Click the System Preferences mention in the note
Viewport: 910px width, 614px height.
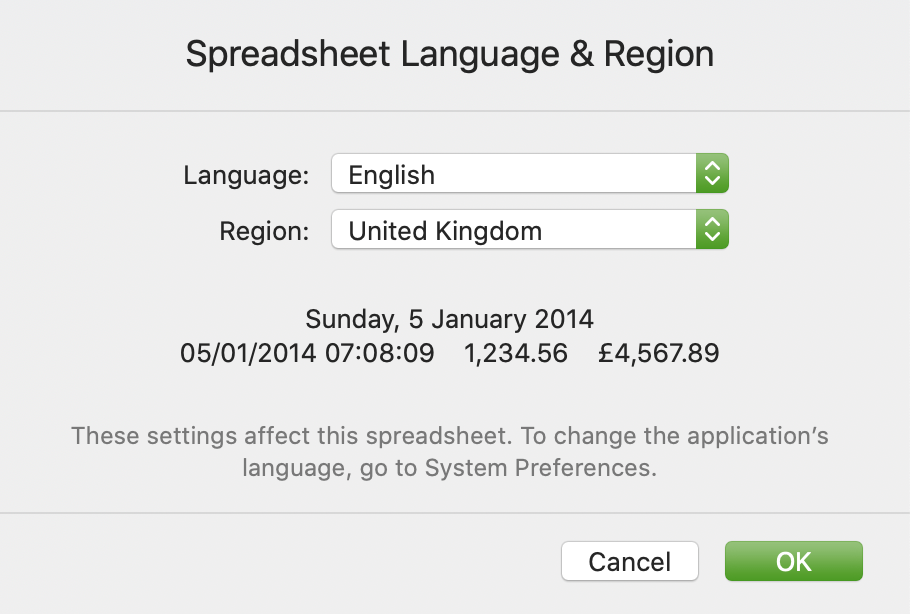coord(540,468)
